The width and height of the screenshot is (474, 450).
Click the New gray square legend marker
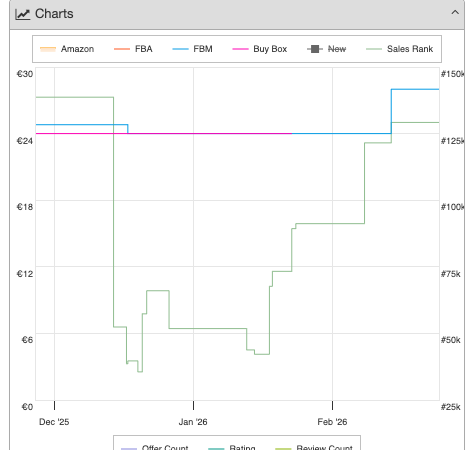tap(315, 49)
